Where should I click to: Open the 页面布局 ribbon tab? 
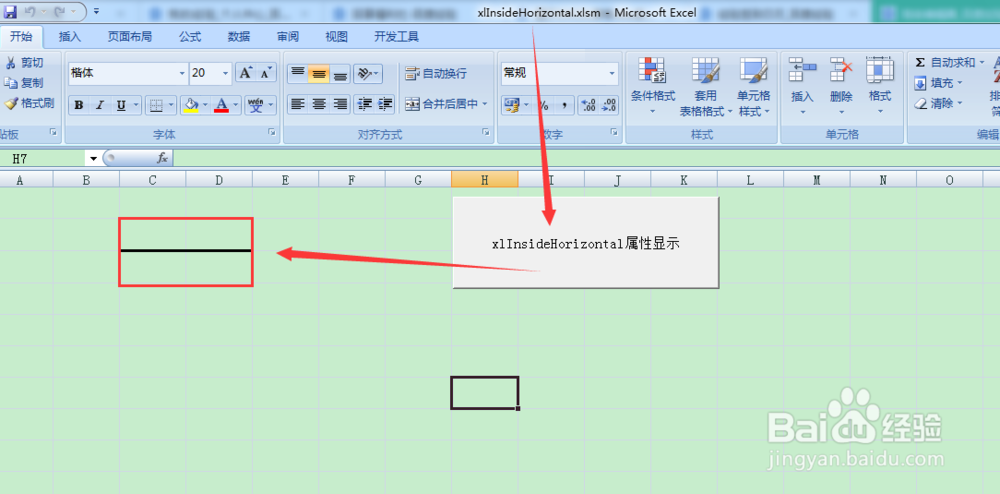129,37
